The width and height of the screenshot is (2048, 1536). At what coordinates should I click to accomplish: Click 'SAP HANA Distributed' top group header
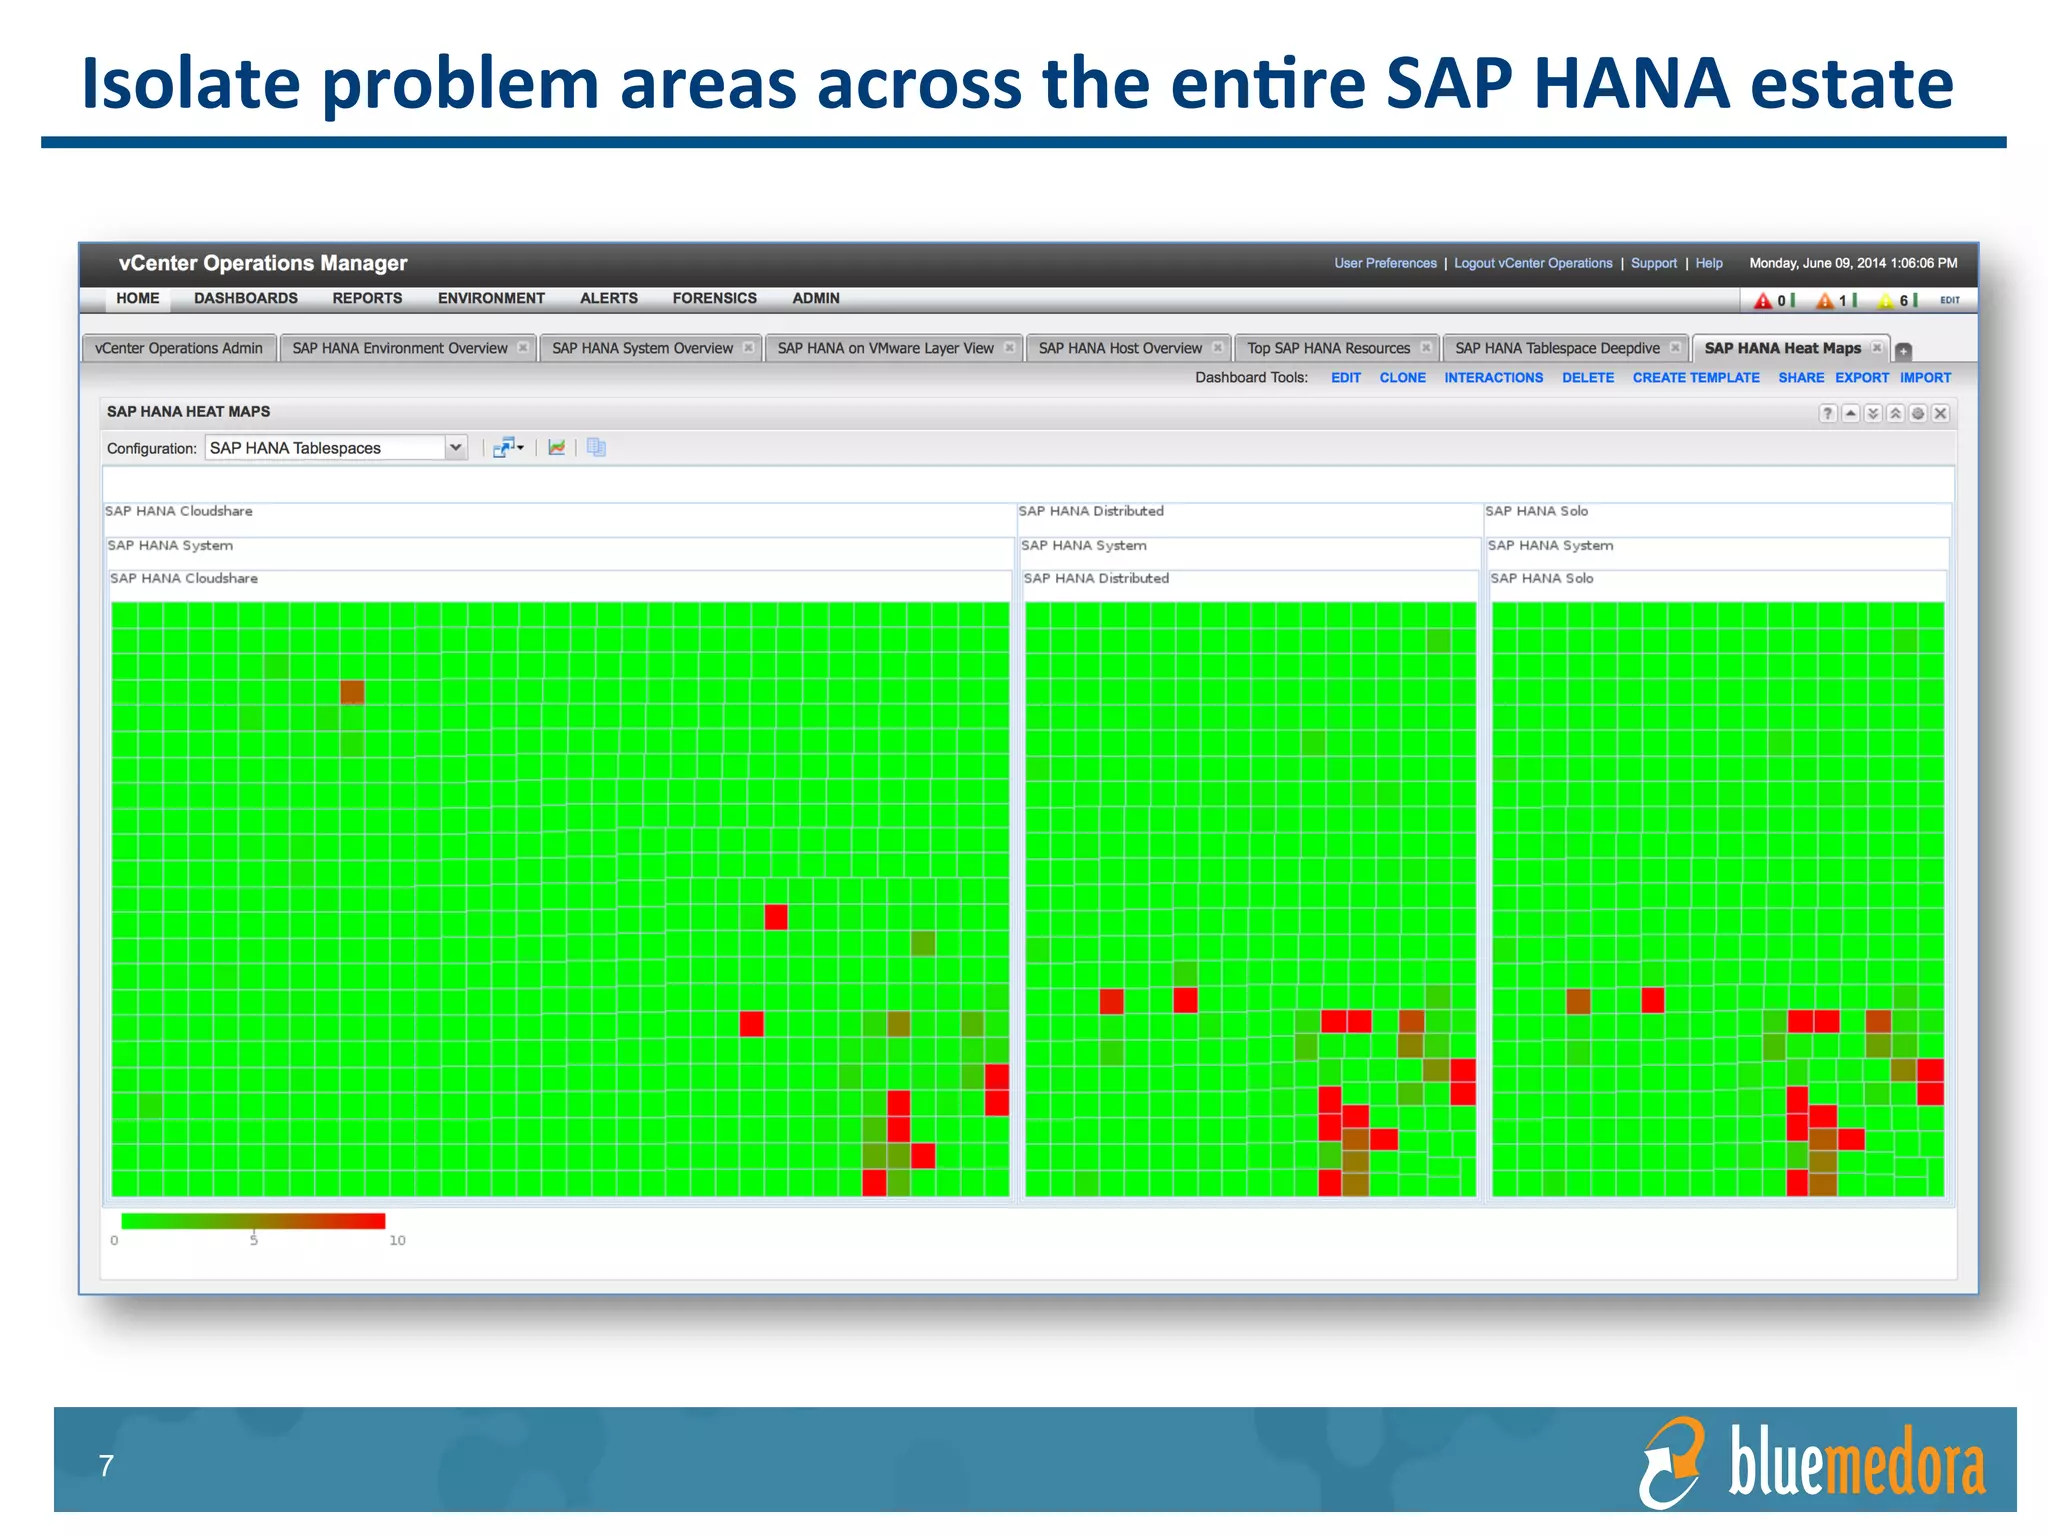[x=1091, y=511]
